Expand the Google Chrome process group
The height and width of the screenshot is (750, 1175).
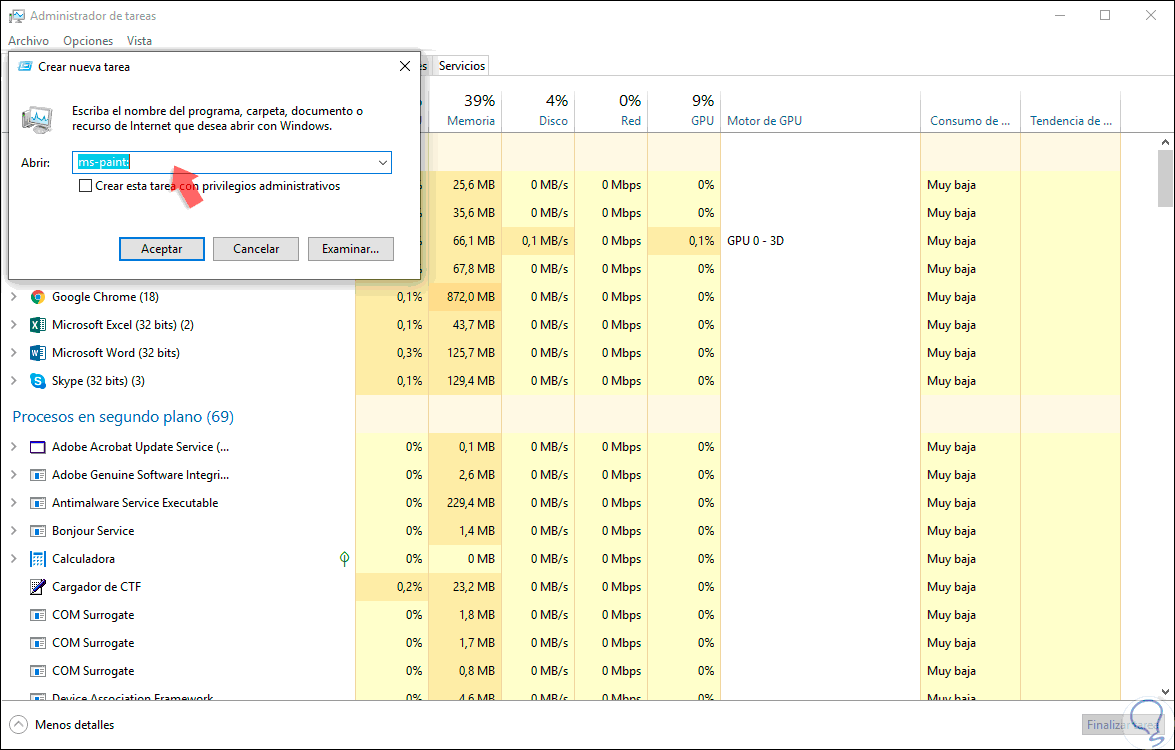14,297
